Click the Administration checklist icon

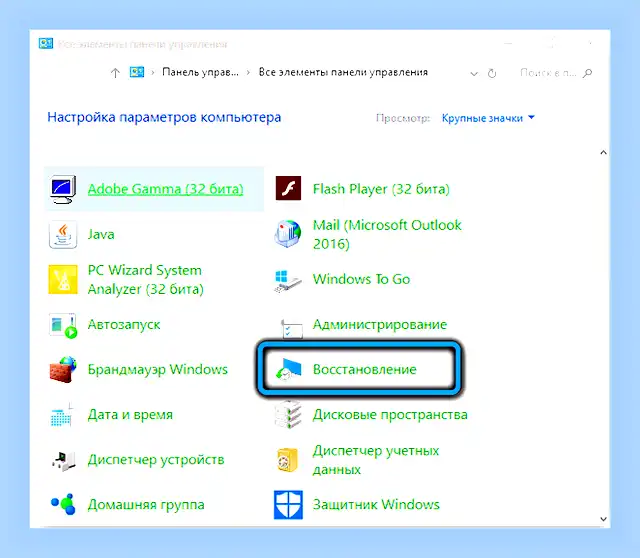click(291, 329)
